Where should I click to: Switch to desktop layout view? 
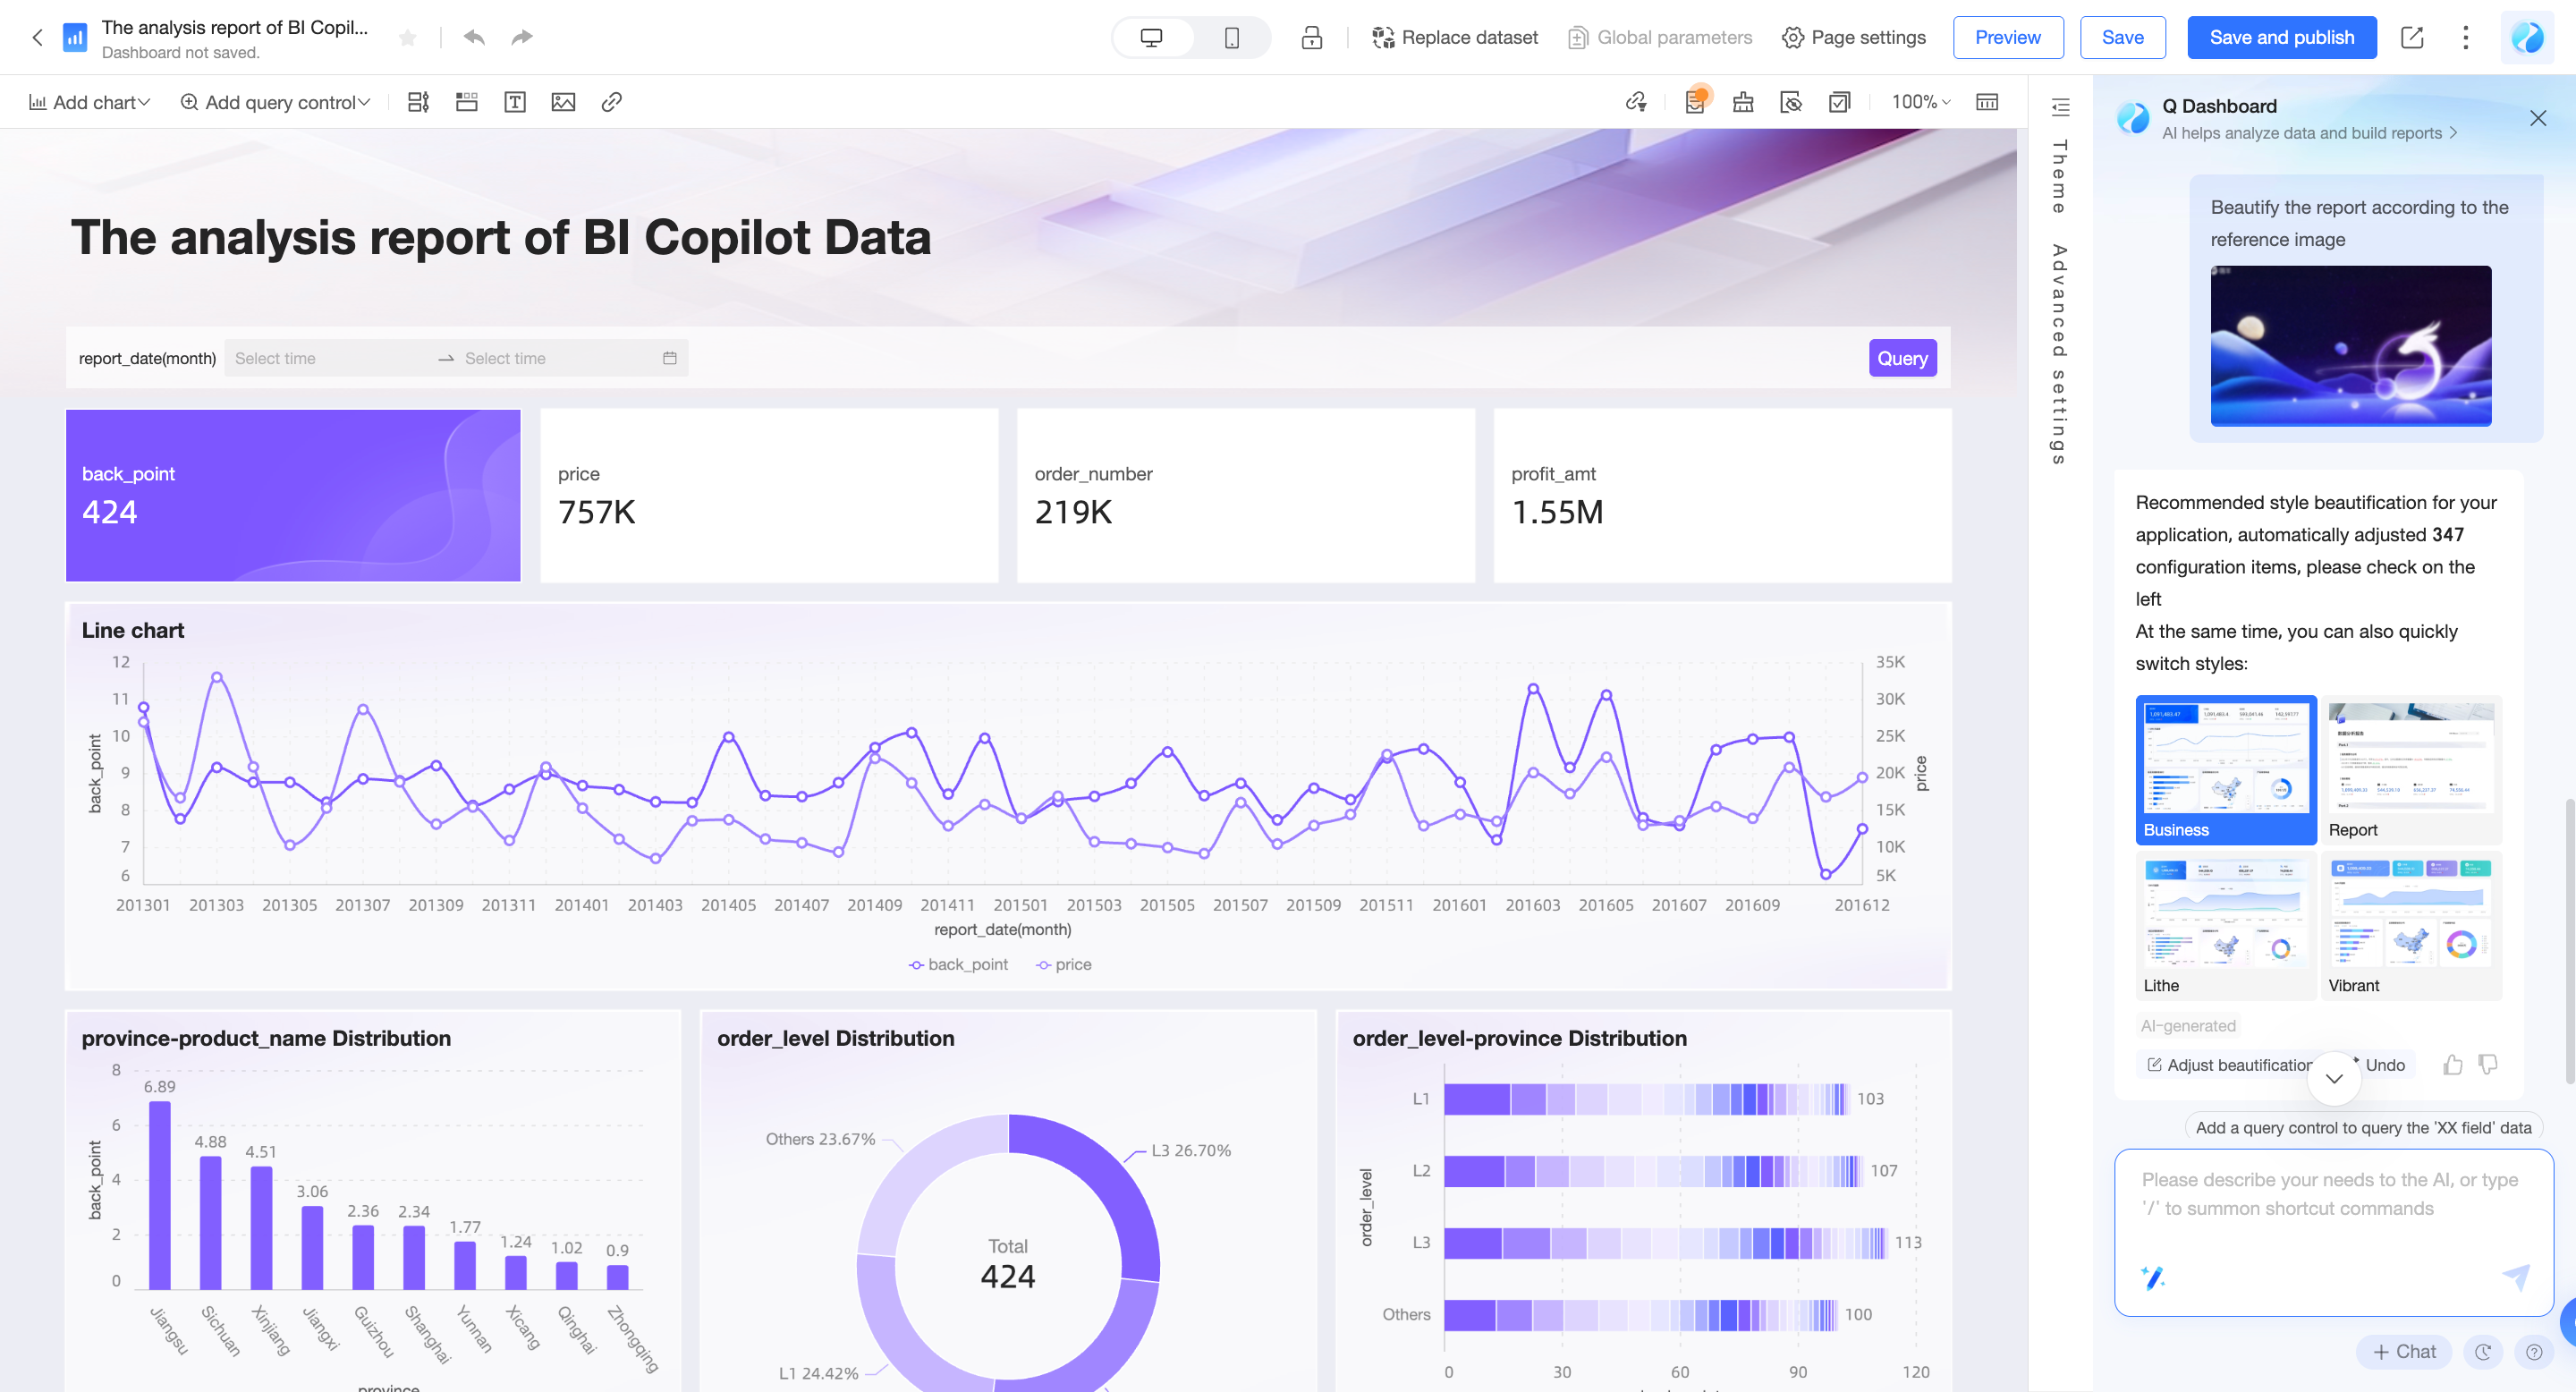1151,37
